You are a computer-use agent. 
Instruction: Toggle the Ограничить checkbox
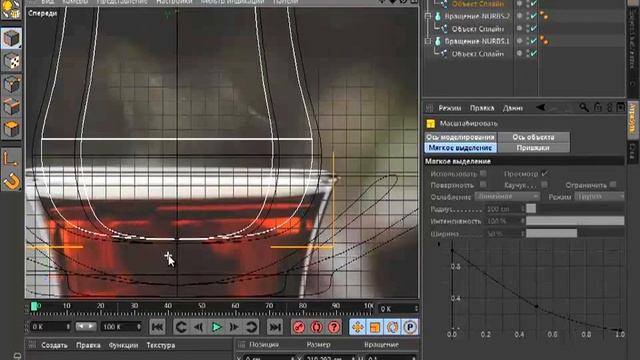click(613, 184)
